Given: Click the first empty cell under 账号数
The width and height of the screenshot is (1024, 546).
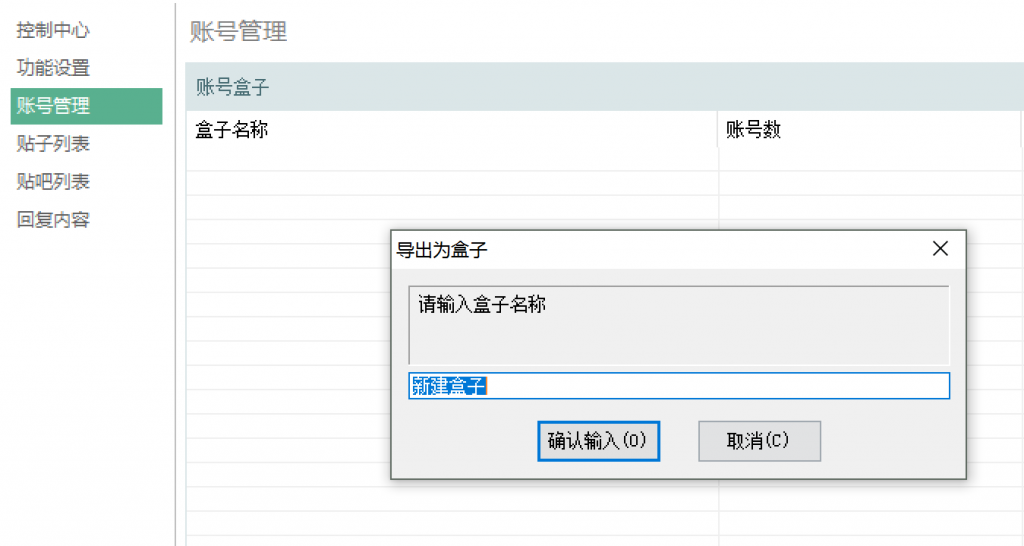Looking at the screenshot, I should [x=868, y=160].
